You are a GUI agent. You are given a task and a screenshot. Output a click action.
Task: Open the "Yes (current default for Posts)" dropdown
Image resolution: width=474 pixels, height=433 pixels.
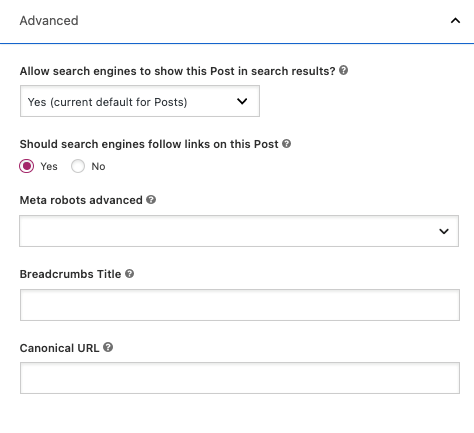click(x=140, y=101)
